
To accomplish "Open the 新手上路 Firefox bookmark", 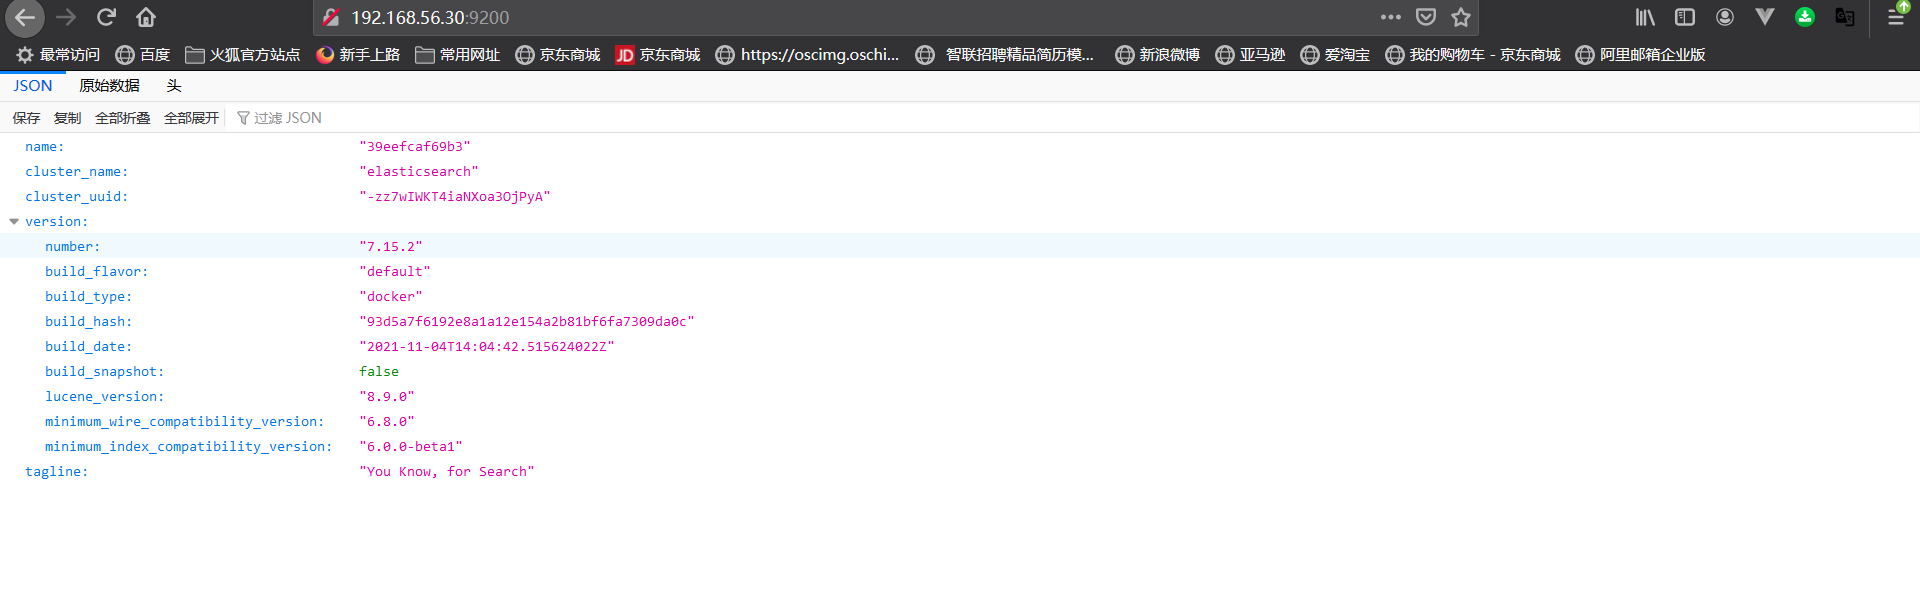I will pos(358,55).
